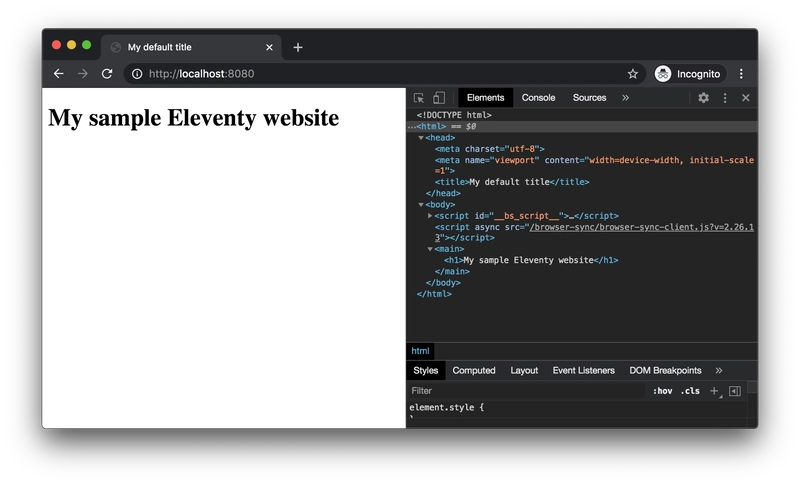Reload the localhost page
The height and width of the screenshot is (484, 800).
(107, 74)
